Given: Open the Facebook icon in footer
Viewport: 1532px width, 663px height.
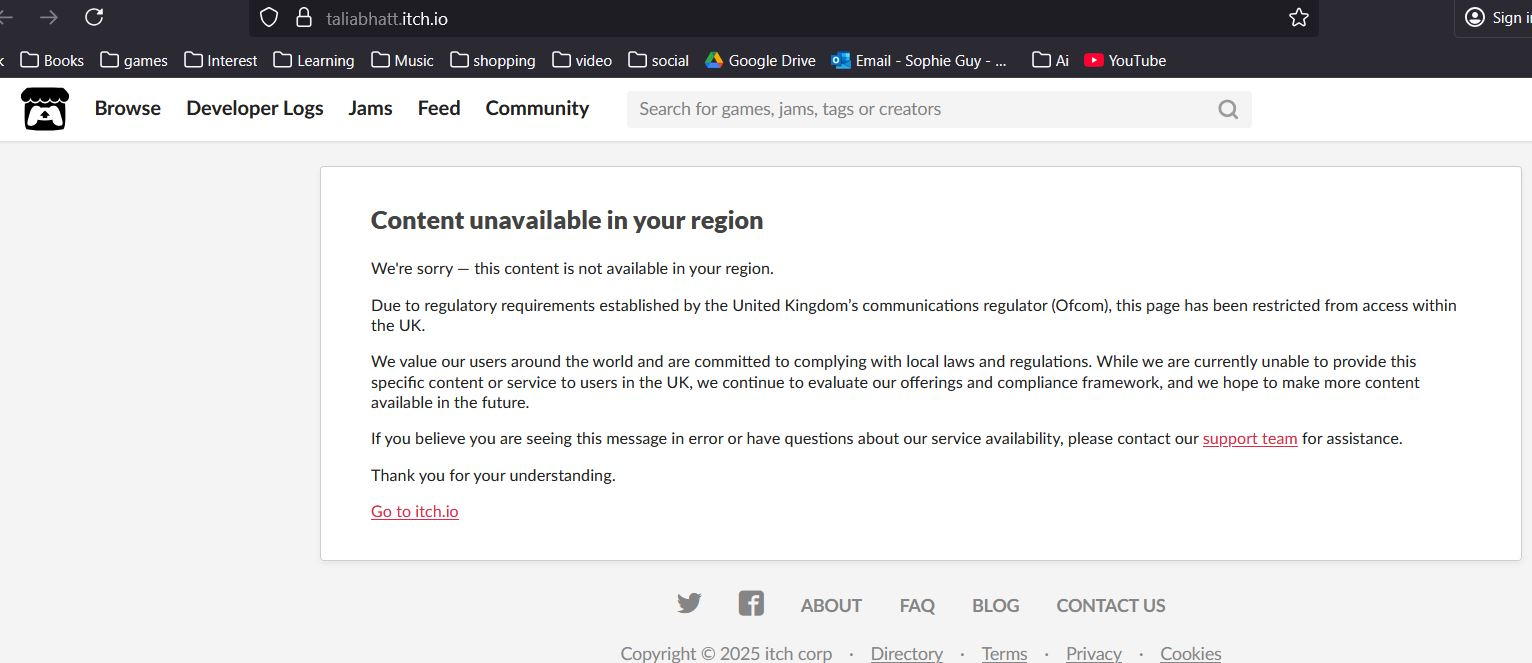Looking at the screenshot, I should [x=751, y=604].
